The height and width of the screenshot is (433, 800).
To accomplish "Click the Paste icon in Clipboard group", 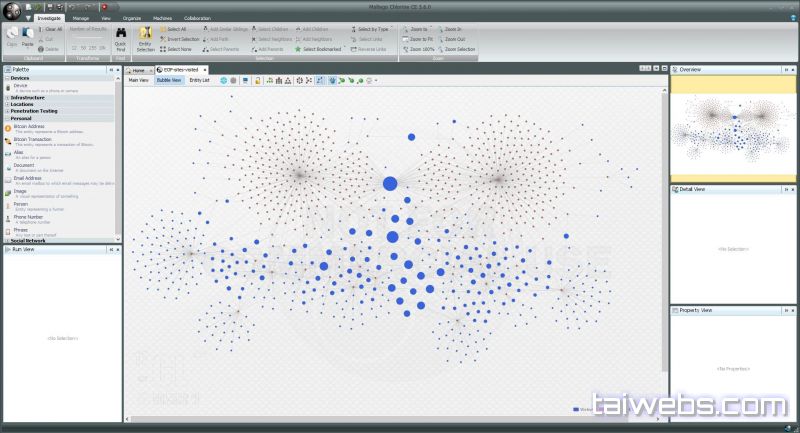I will pos(29,34).
